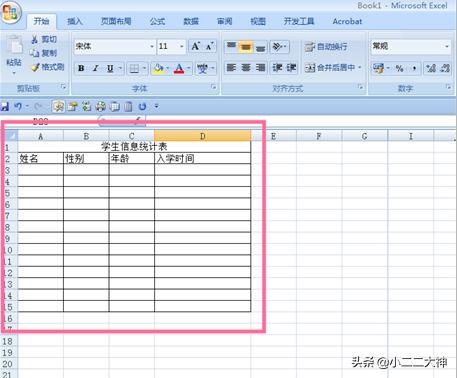Apply red font color A

click(179, 69)
